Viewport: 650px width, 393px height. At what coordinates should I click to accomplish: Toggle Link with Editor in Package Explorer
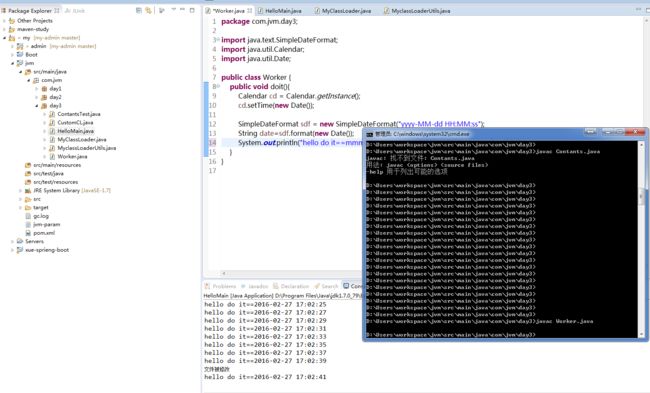[148, 10]
